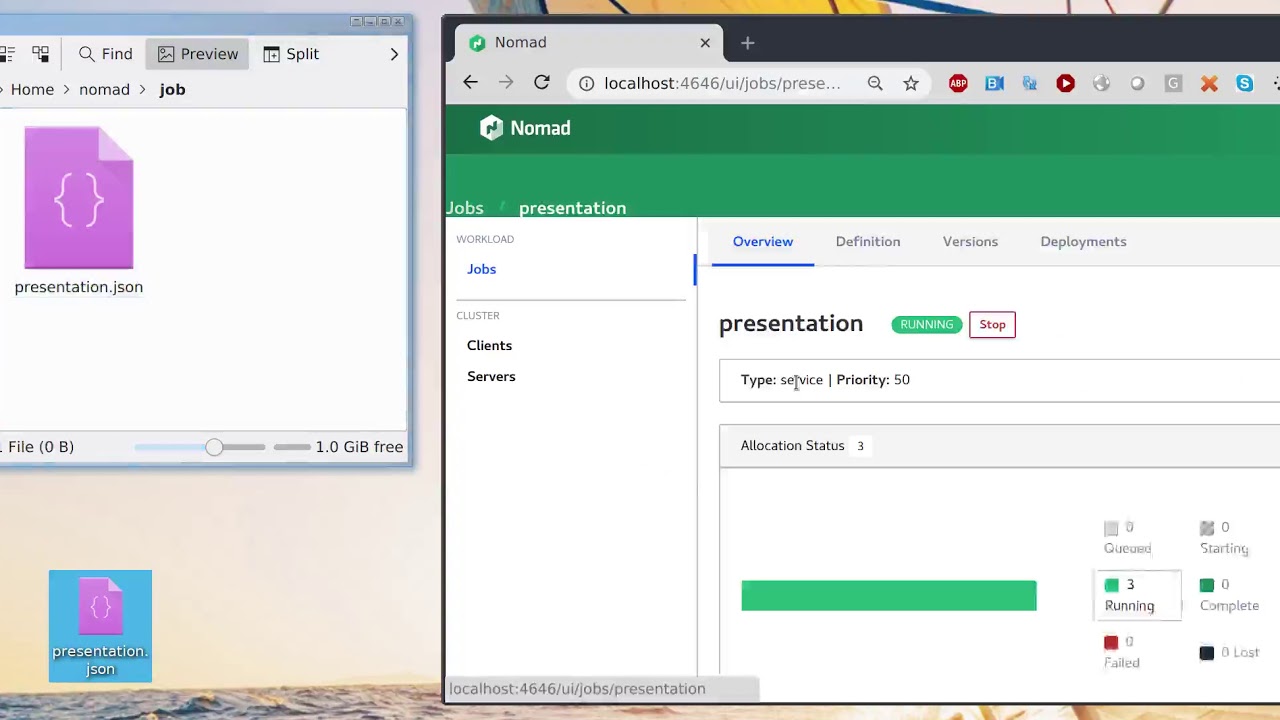Click the Allocation Status heading
The height and width of the screenshot is (720, 1280).
click(x=792, y=445)
